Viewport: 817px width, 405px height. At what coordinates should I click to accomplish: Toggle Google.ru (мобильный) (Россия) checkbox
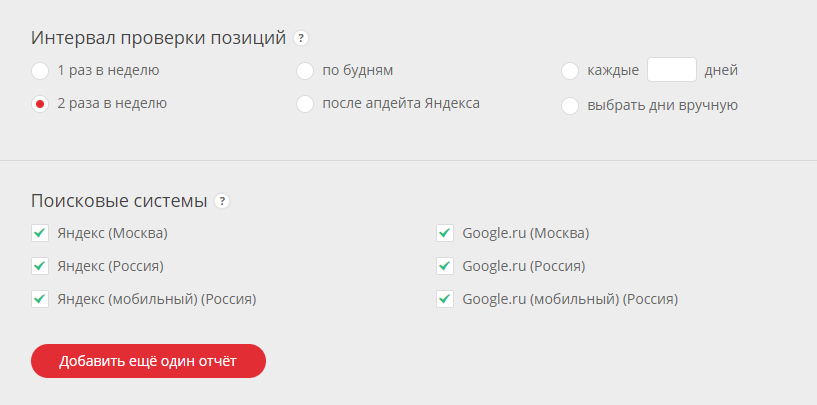point(445,299)
